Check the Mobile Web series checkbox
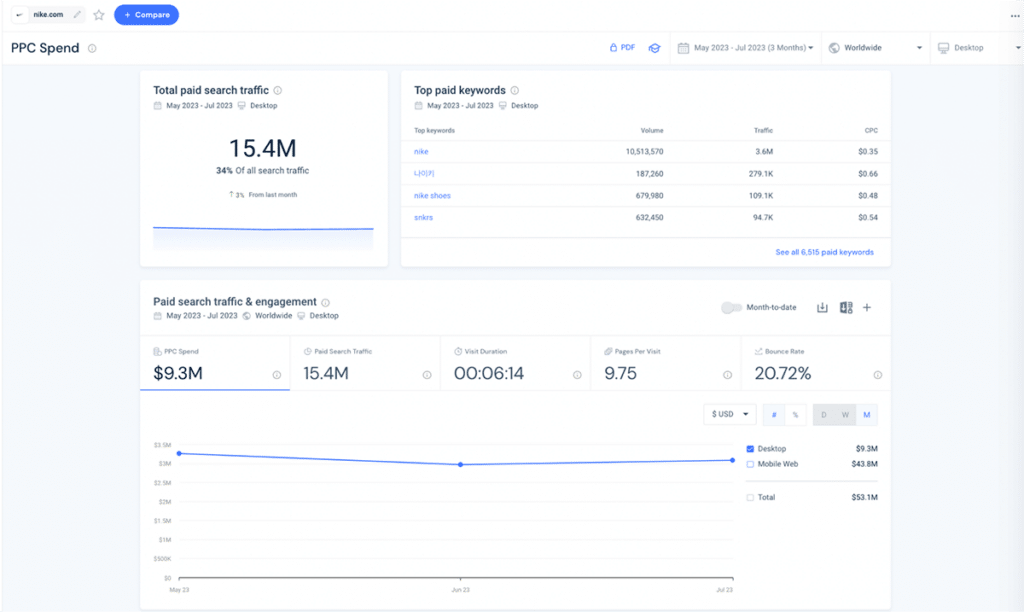 click(750, 464)
